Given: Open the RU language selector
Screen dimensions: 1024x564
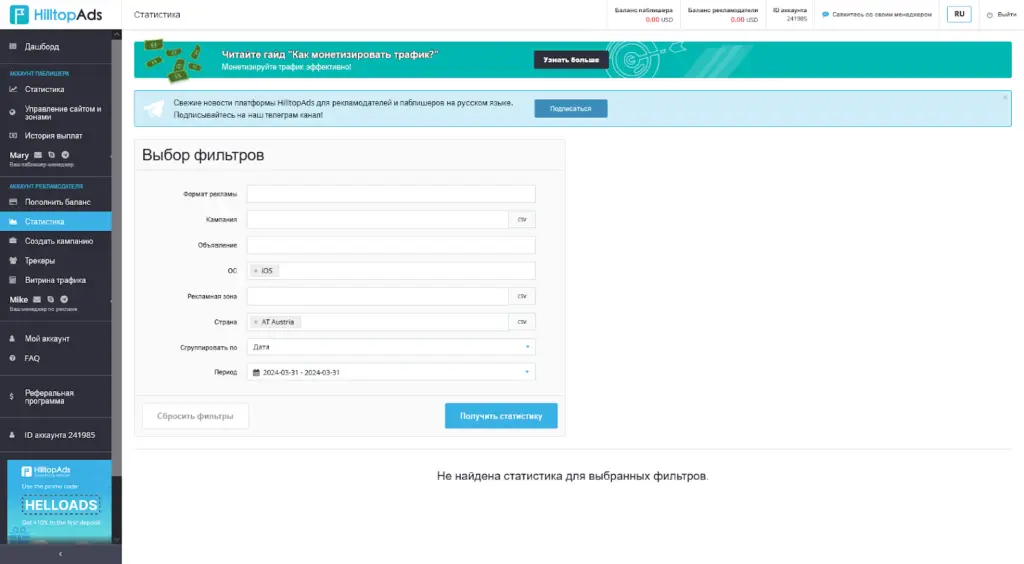Looking at the screenshot, I should pyautogui.click(x=959, y=14).
